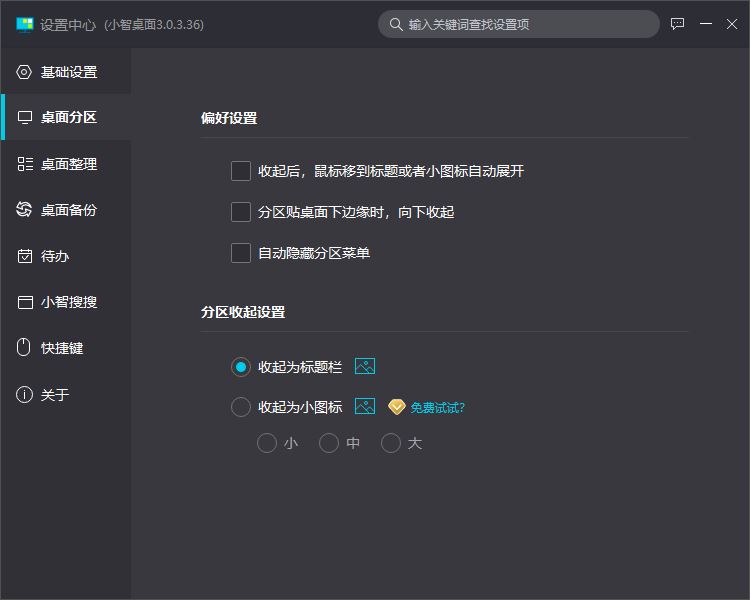
Task: Open the 待办 section
Action: (x=66, y=256)
